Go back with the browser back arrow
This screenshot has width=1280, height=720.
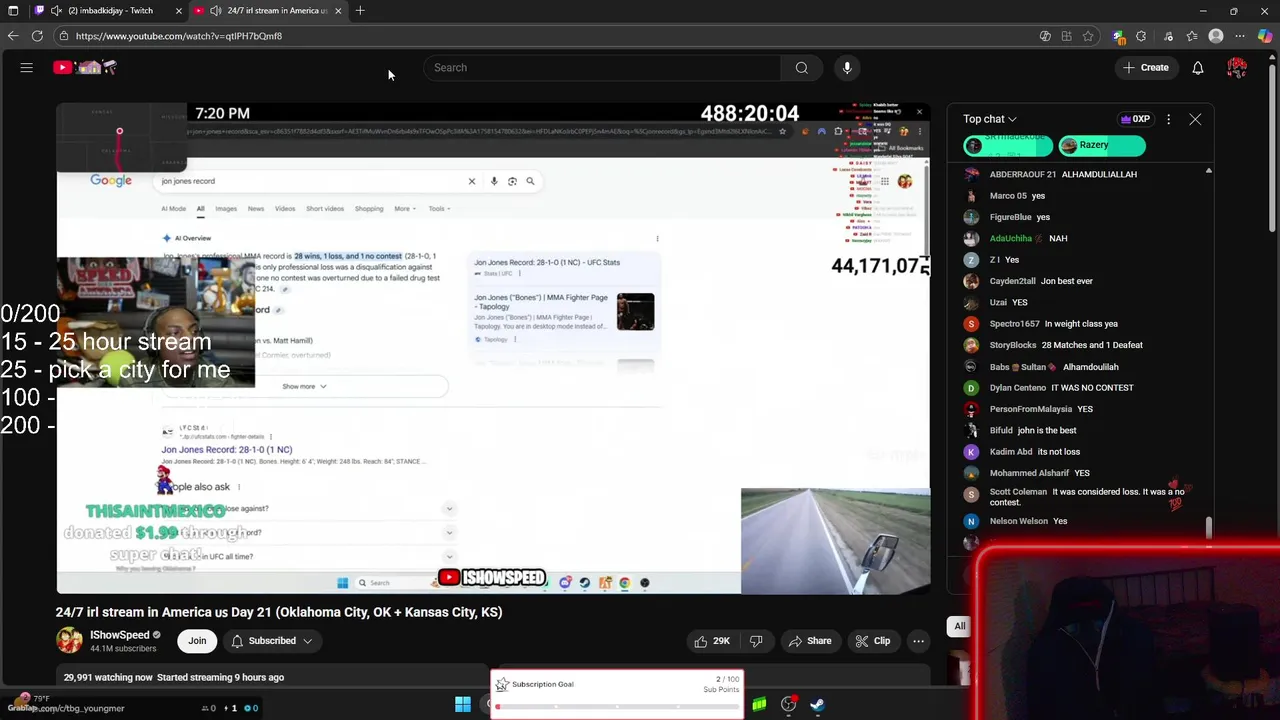point(13,36)
